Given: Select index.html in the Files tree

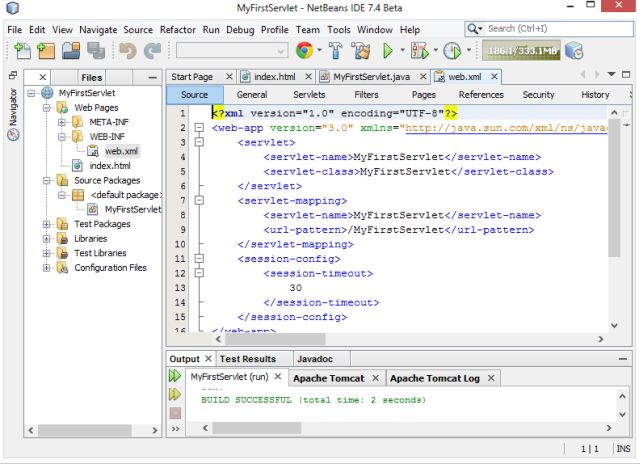Looking at the screenshot, I should (x=110, y=166).
